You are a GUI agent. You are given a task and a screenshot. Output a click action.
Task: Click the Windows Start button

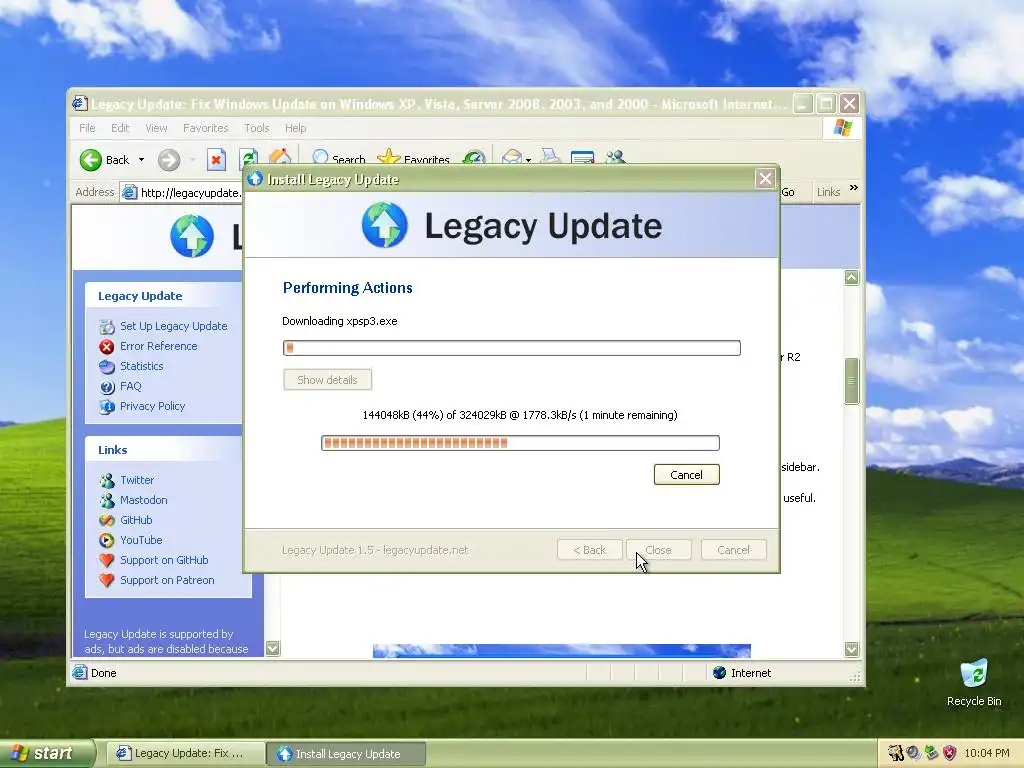46,753
